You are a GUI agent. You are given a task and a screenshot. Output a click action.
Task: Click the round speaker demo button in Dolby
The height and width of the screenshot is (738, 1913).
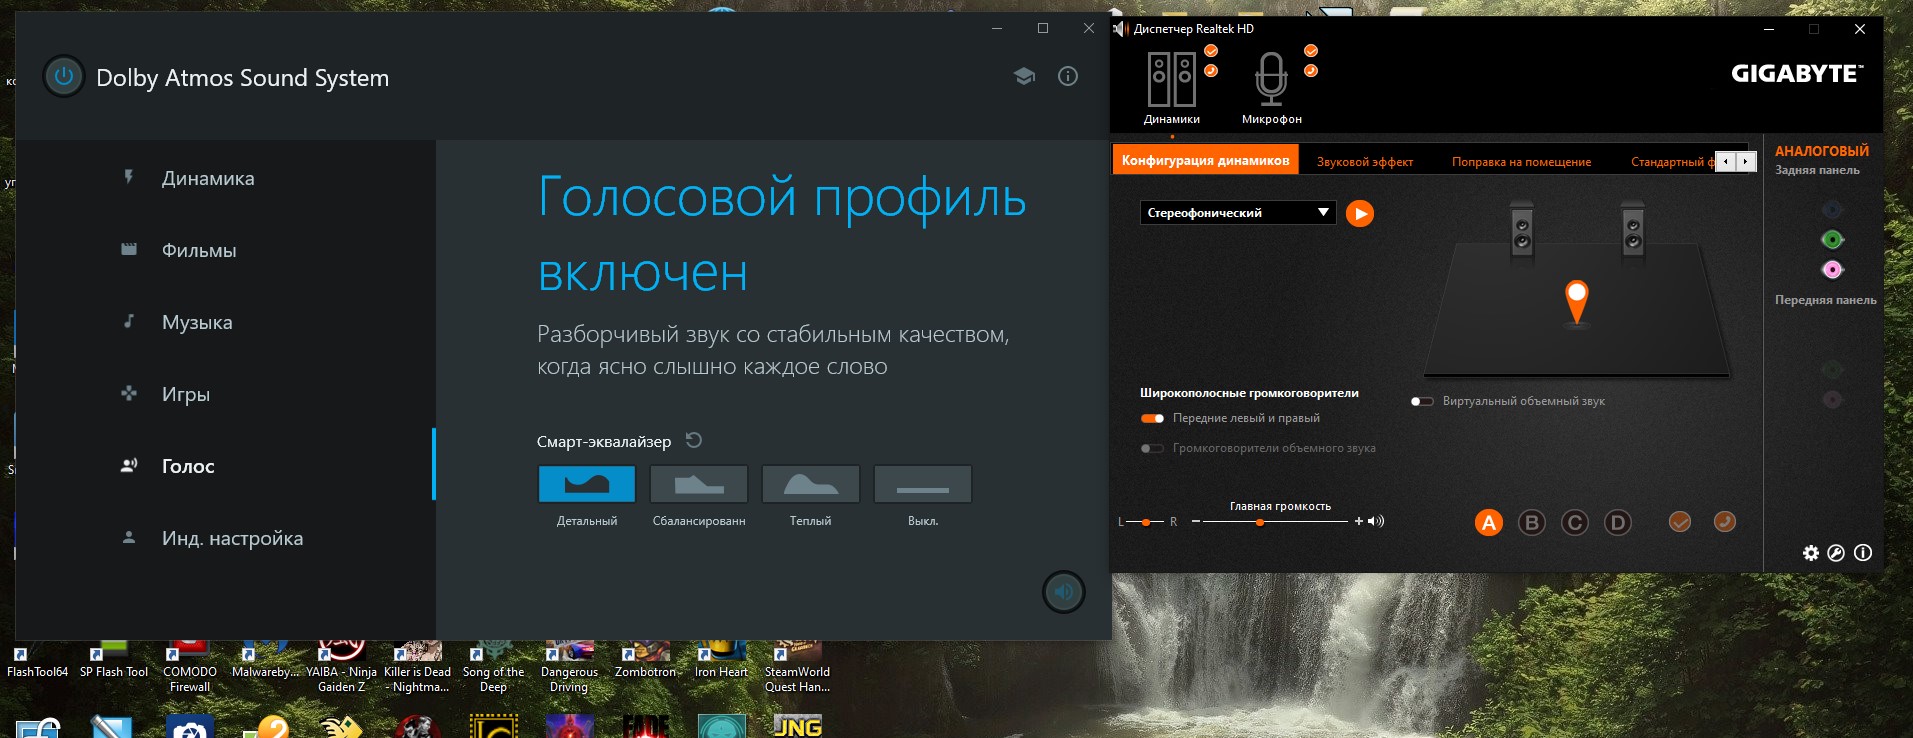(1064, 592)
